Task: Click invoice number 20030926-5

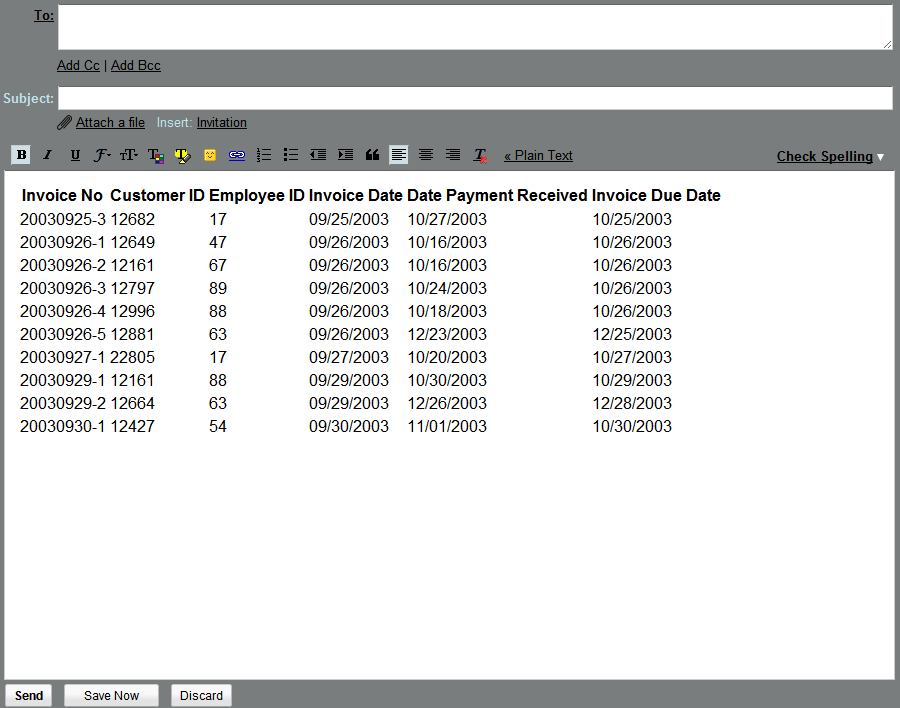Action: pos(63,334)
